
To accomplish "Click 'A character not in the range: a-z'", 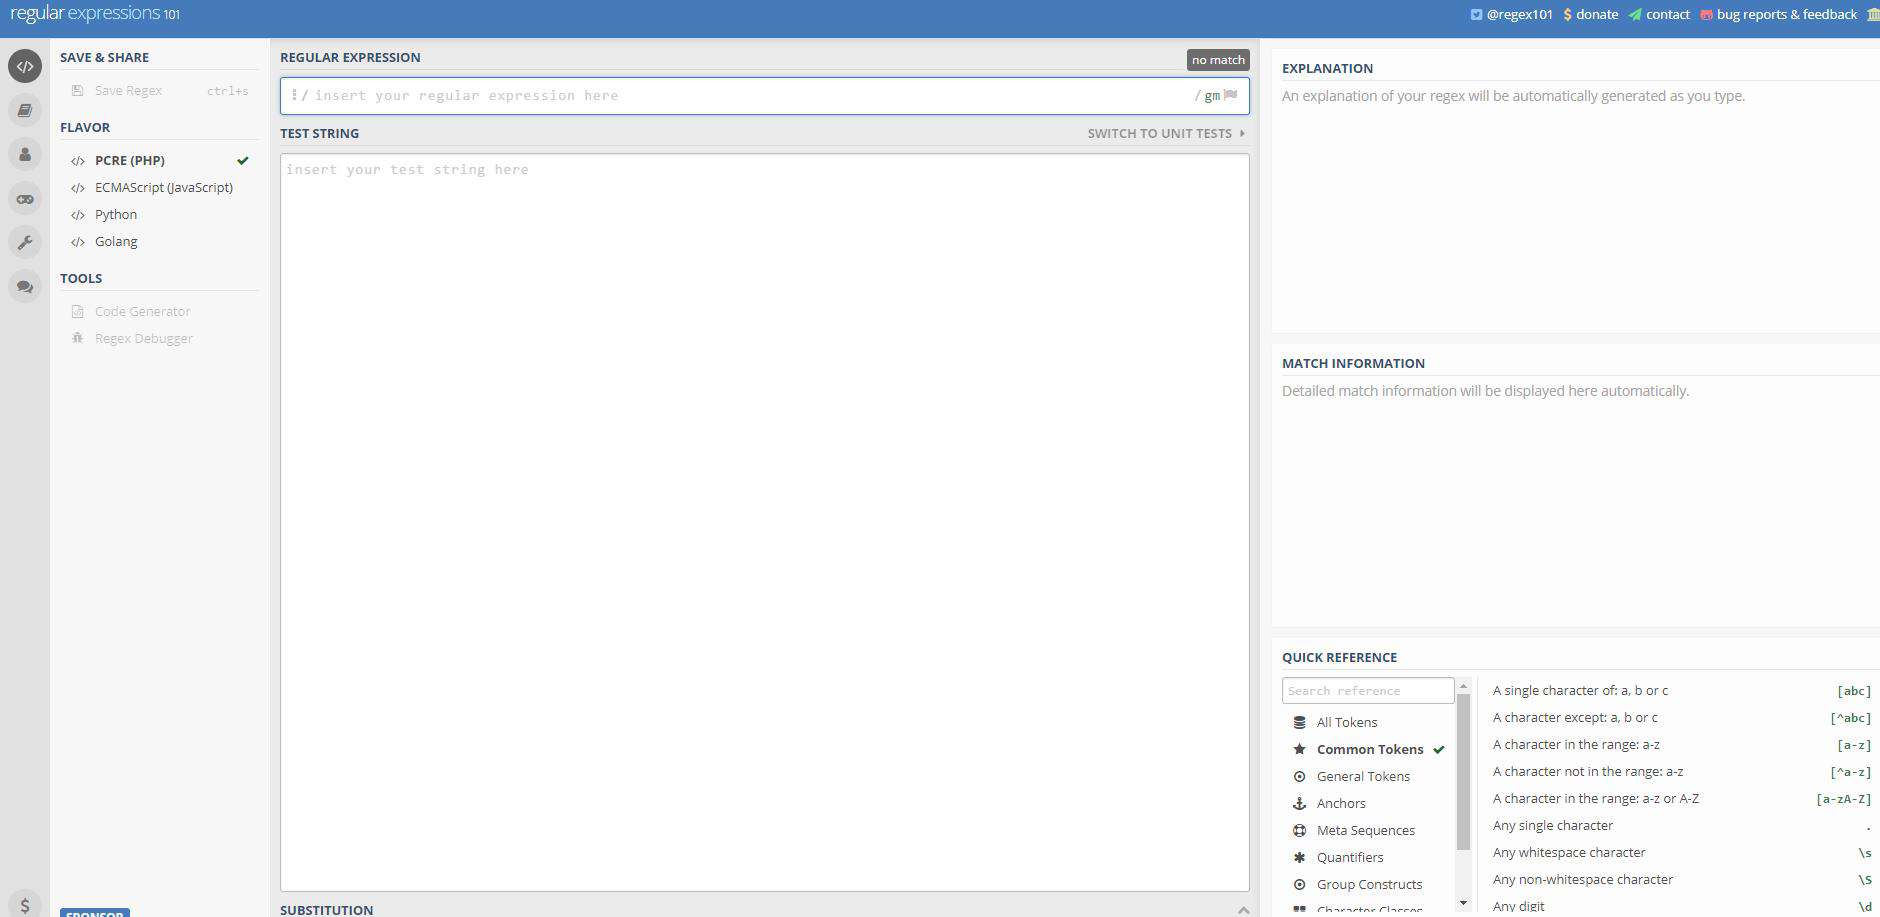I will tap(1681, 771).
